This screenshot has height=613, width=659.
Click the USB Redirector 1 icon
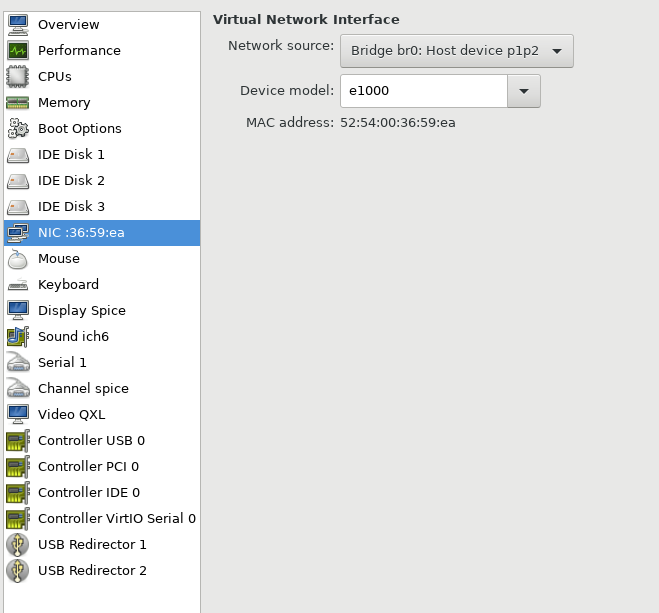tap(18, 545)
